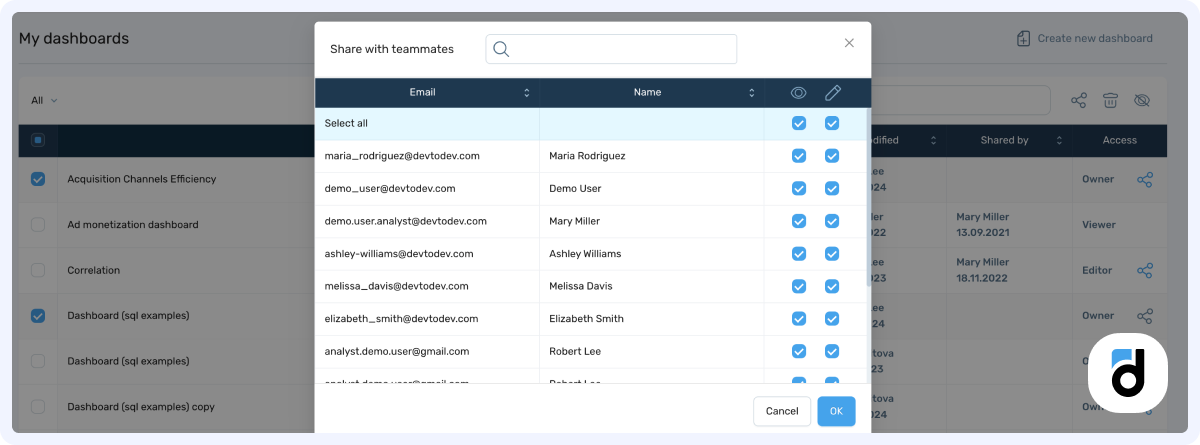Sort teammates by Email column

(x=527, y=93)
